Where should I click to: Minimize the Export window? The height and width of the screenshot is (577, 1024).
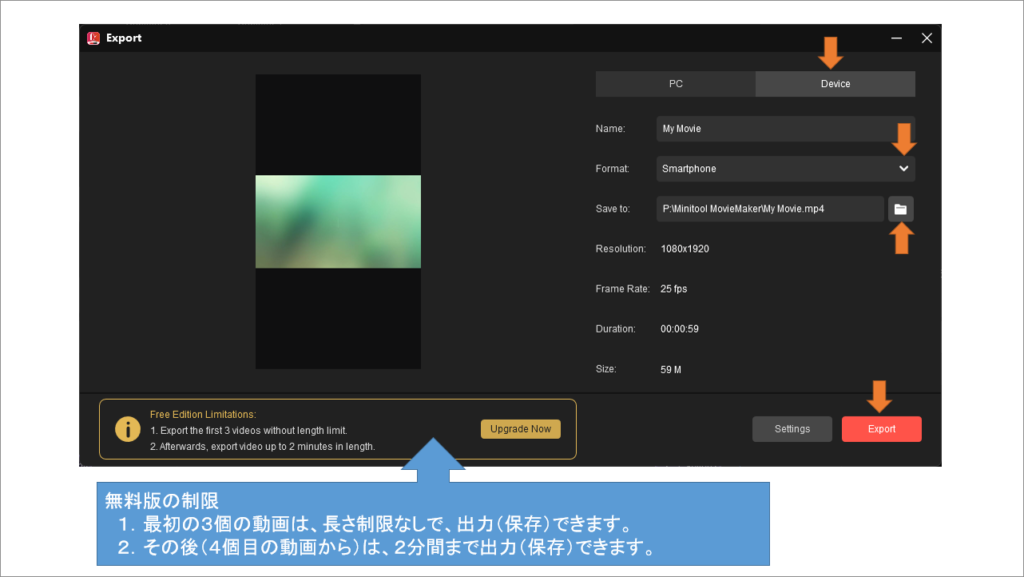[897, 37]
